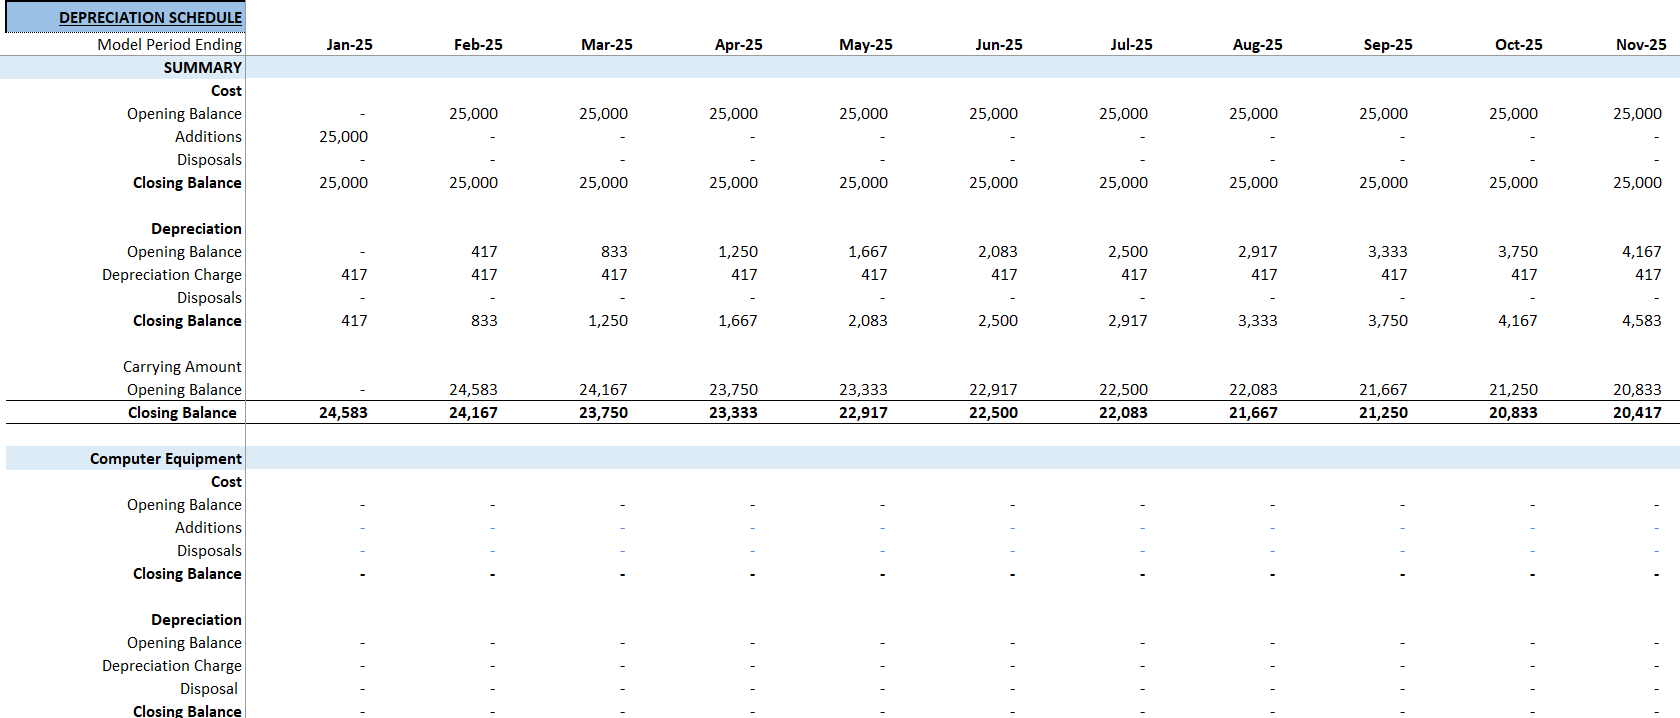Select Feb-25 Depreciation Closing Balance 833
Screen dimensions: 1680x718
tap(484, 321)
